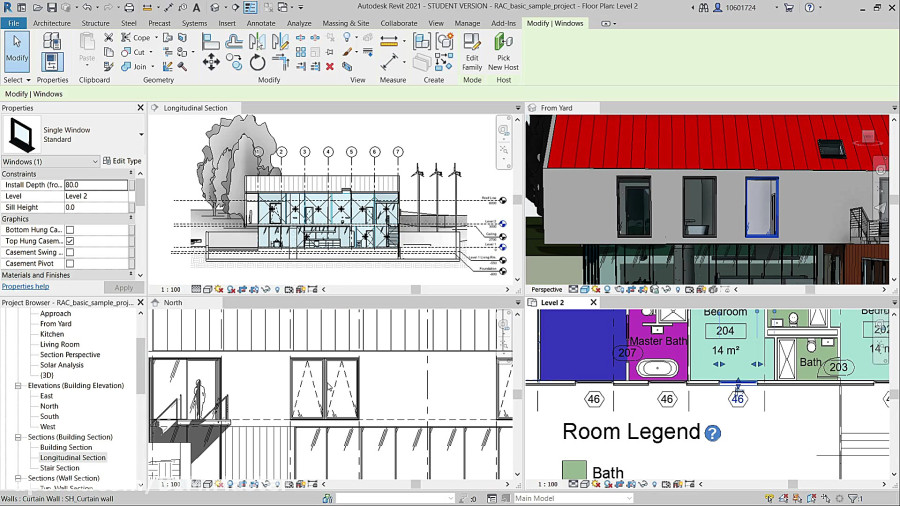Viewport: 900px width, 506px height.
Task: Switch to From Yard view tab
Action: 556,108
